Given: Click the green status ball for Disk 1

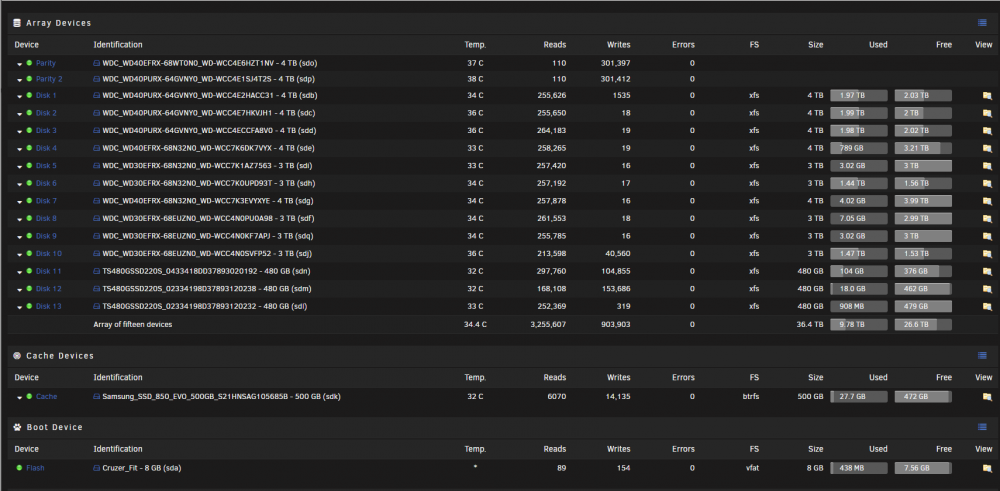Looking at the screenshot, I should pos(29,95).
